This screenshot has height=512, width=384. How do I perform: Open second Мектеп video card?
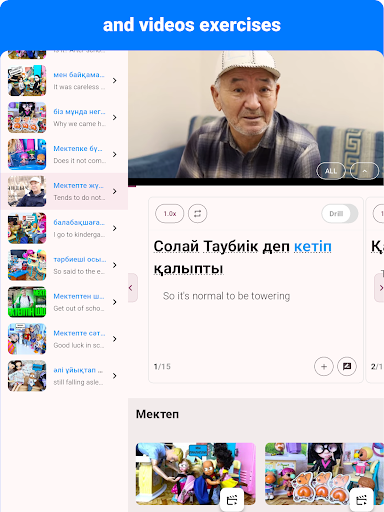pos(324,474)
